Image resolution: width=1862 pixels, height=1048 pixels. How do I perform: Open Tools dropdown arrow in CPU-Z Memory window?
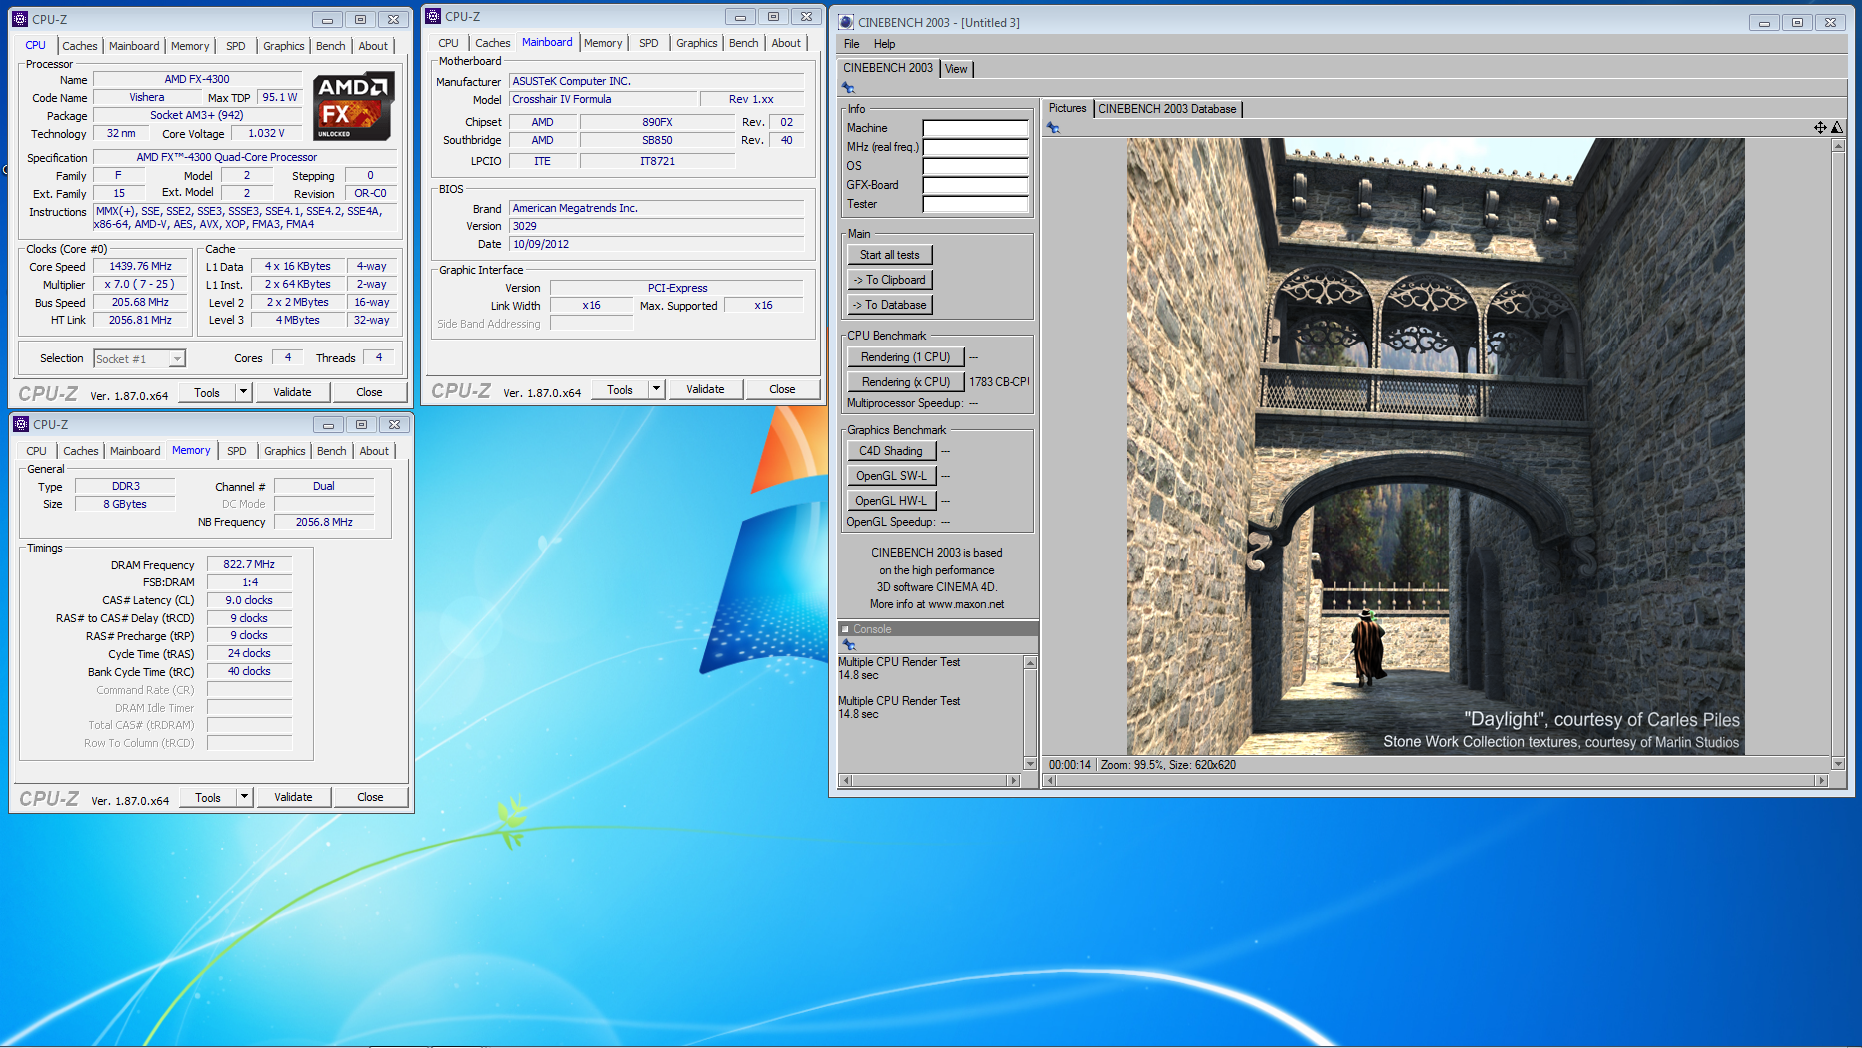click(244, 797)
